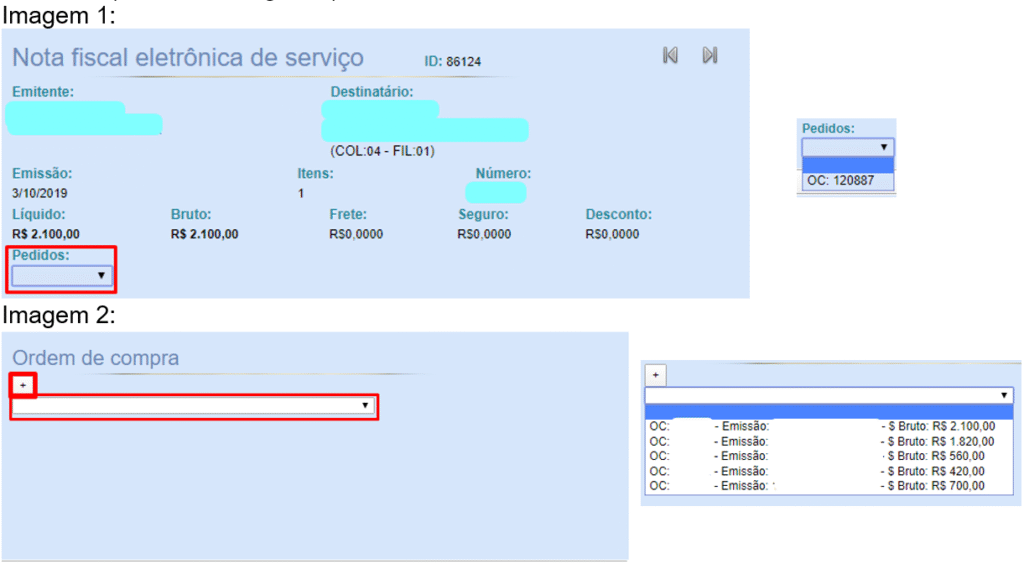Click the red-outlined plus button under Ordem de compra
Image resolution: width=1024 pixels, height=564 pixels.
pyautogui.click(x=23, y=384)
